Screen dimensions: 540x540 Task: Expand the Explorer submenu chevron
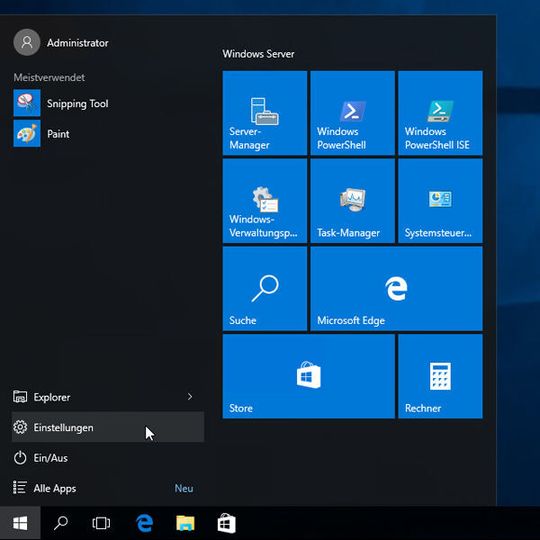(190, 397)
